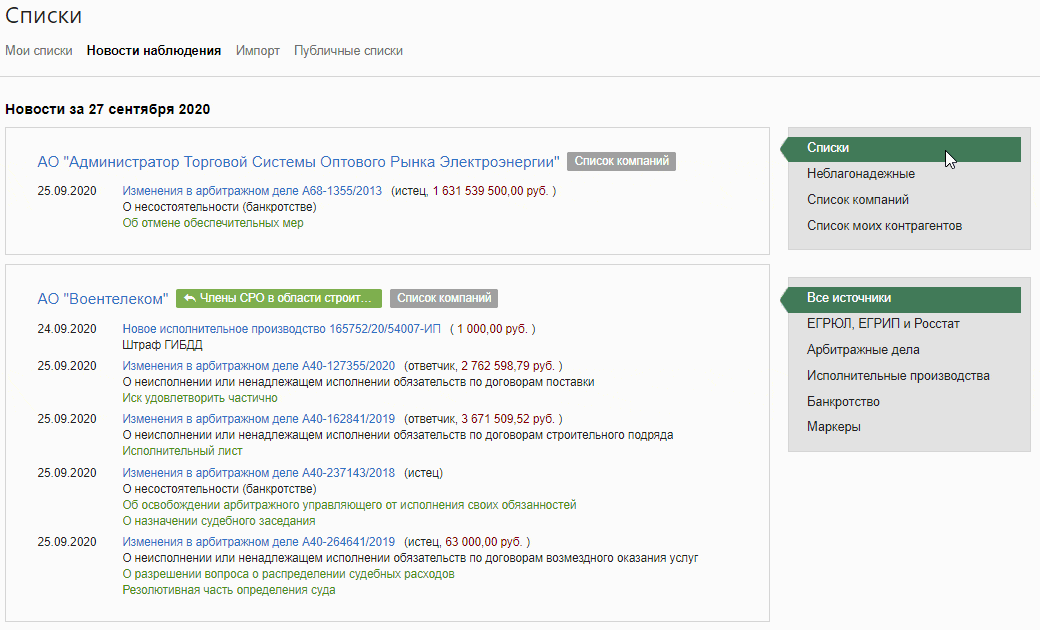Open the Мои списки tab
Viewport: 1040px width, 630px height.
tap(38, 51)
